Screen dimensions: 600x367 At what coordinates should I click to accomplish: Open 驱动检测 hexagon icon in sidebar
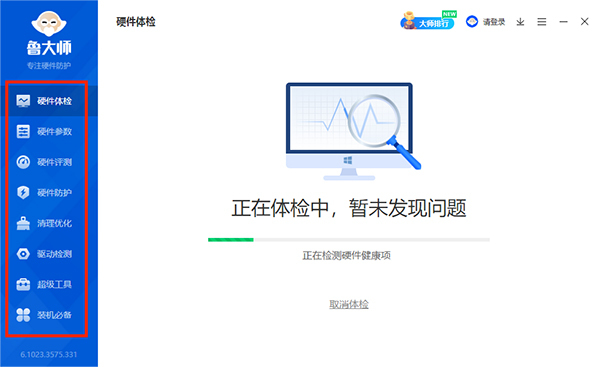pyautogui.click(x=23, y=254)
